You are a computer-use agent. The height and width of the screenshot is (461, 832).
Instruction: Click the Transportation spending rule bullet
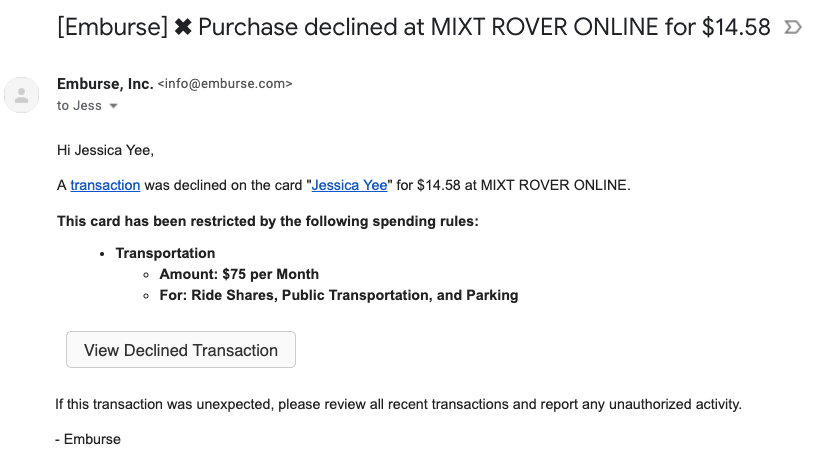[x=165, y=253]
